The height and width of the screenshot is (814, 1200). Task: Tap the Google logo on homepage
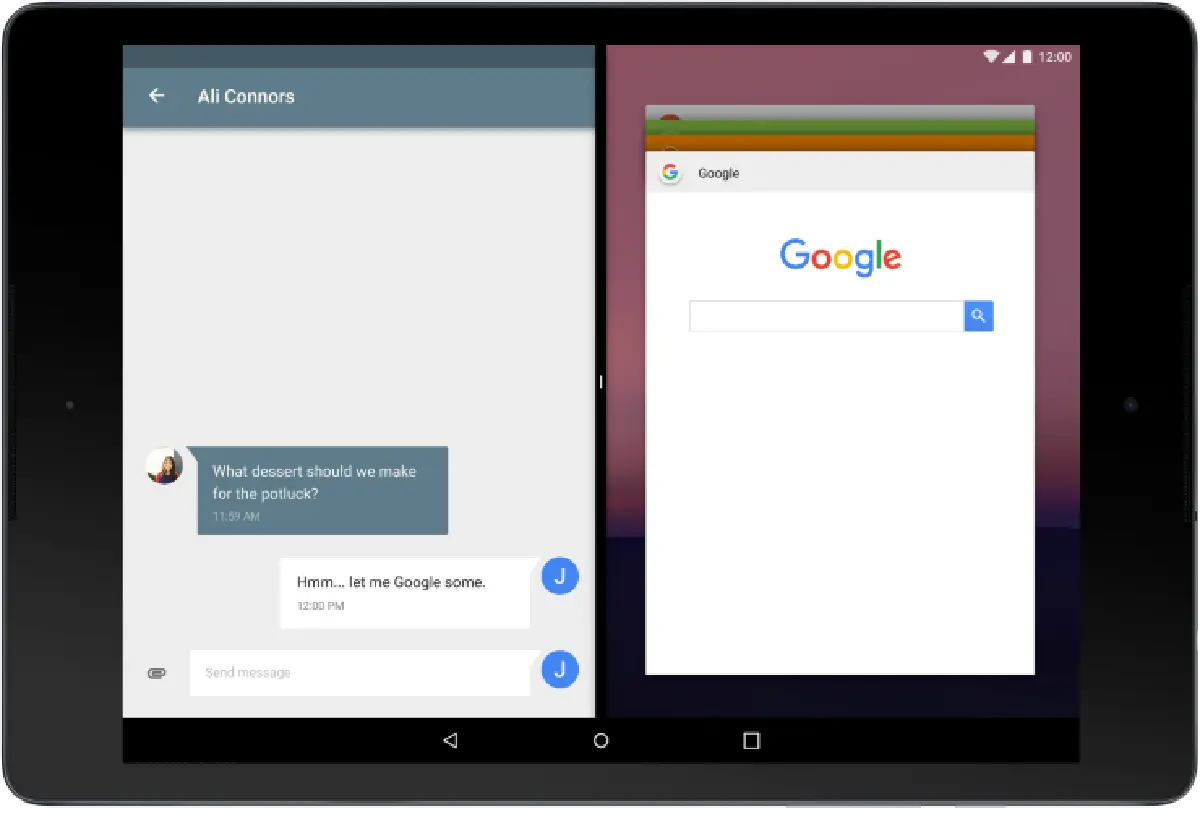pos(840,257)
